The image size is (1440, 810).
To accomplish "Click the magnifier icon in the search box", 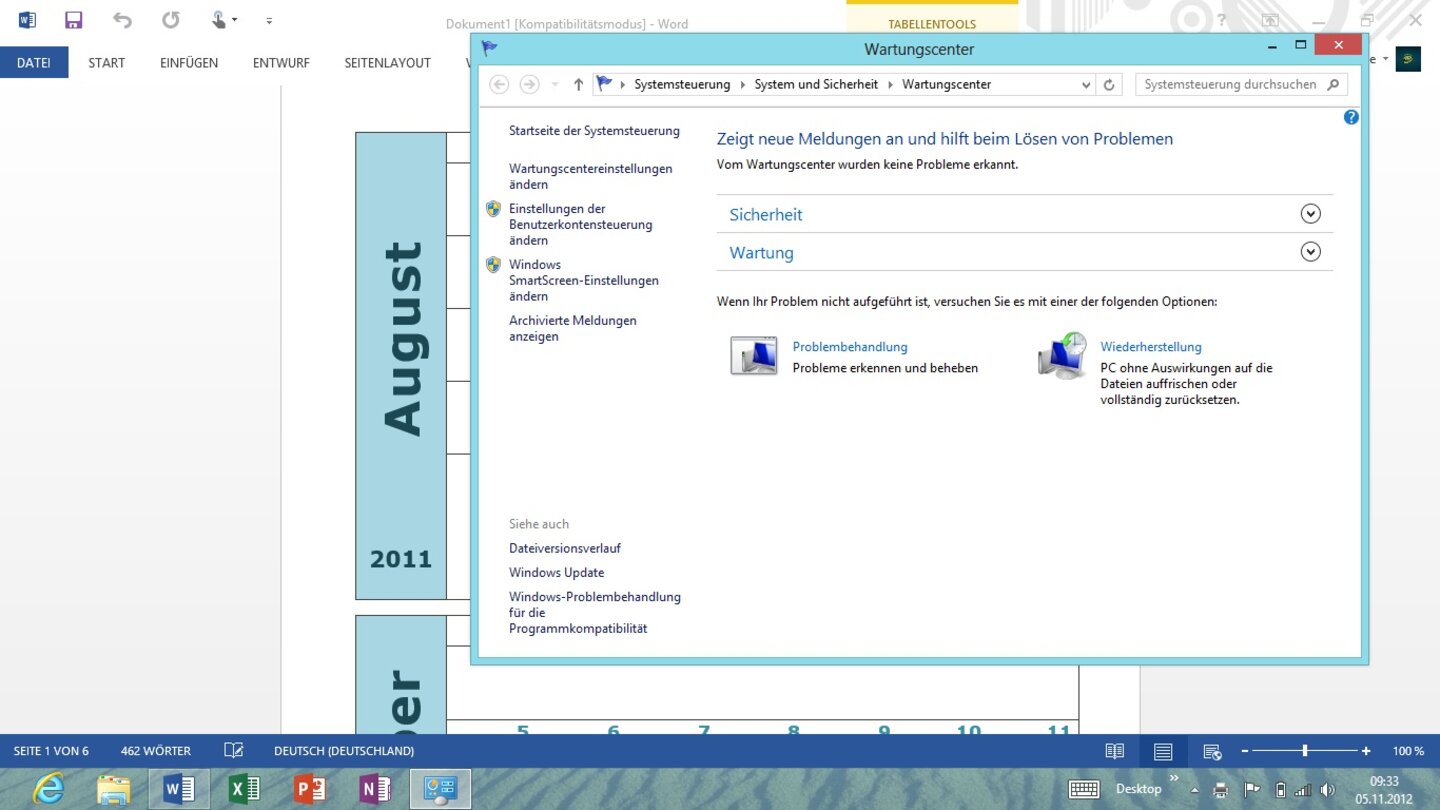I will (x=1333, y=85).
